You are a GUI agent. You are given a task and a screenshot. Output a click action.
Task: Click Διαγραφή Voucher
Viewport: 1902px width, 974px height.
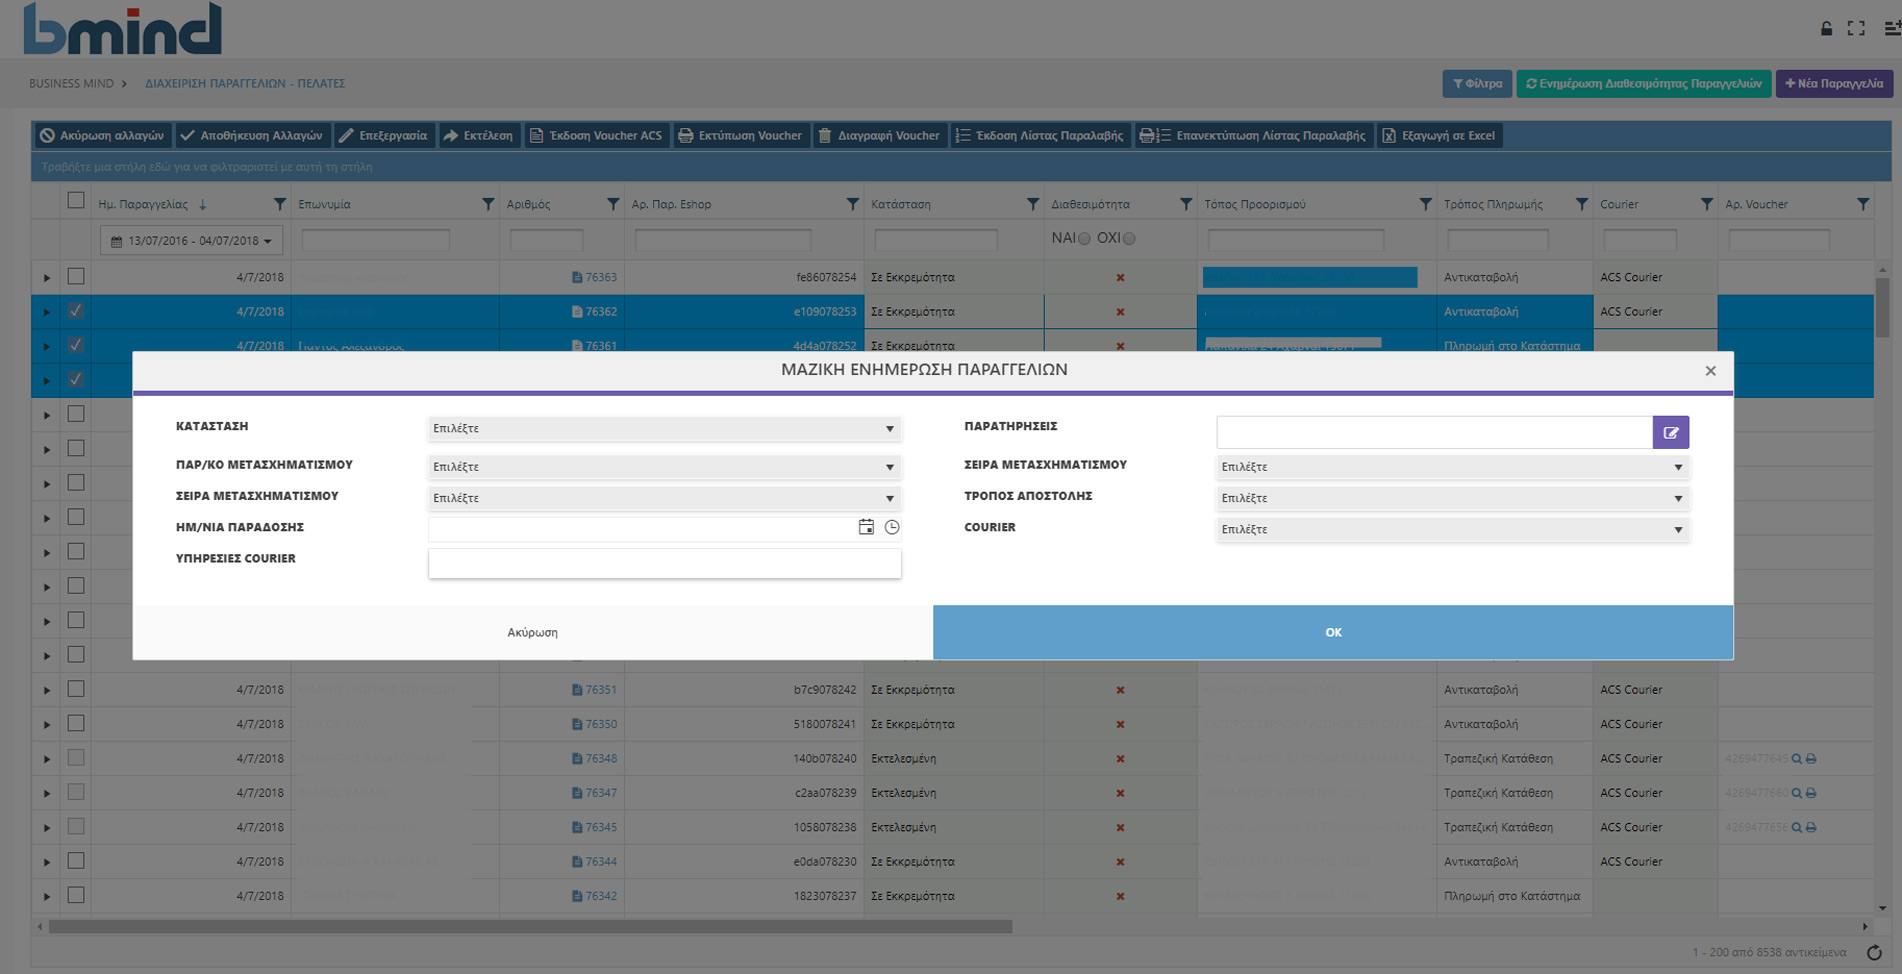tap(879, 135)
